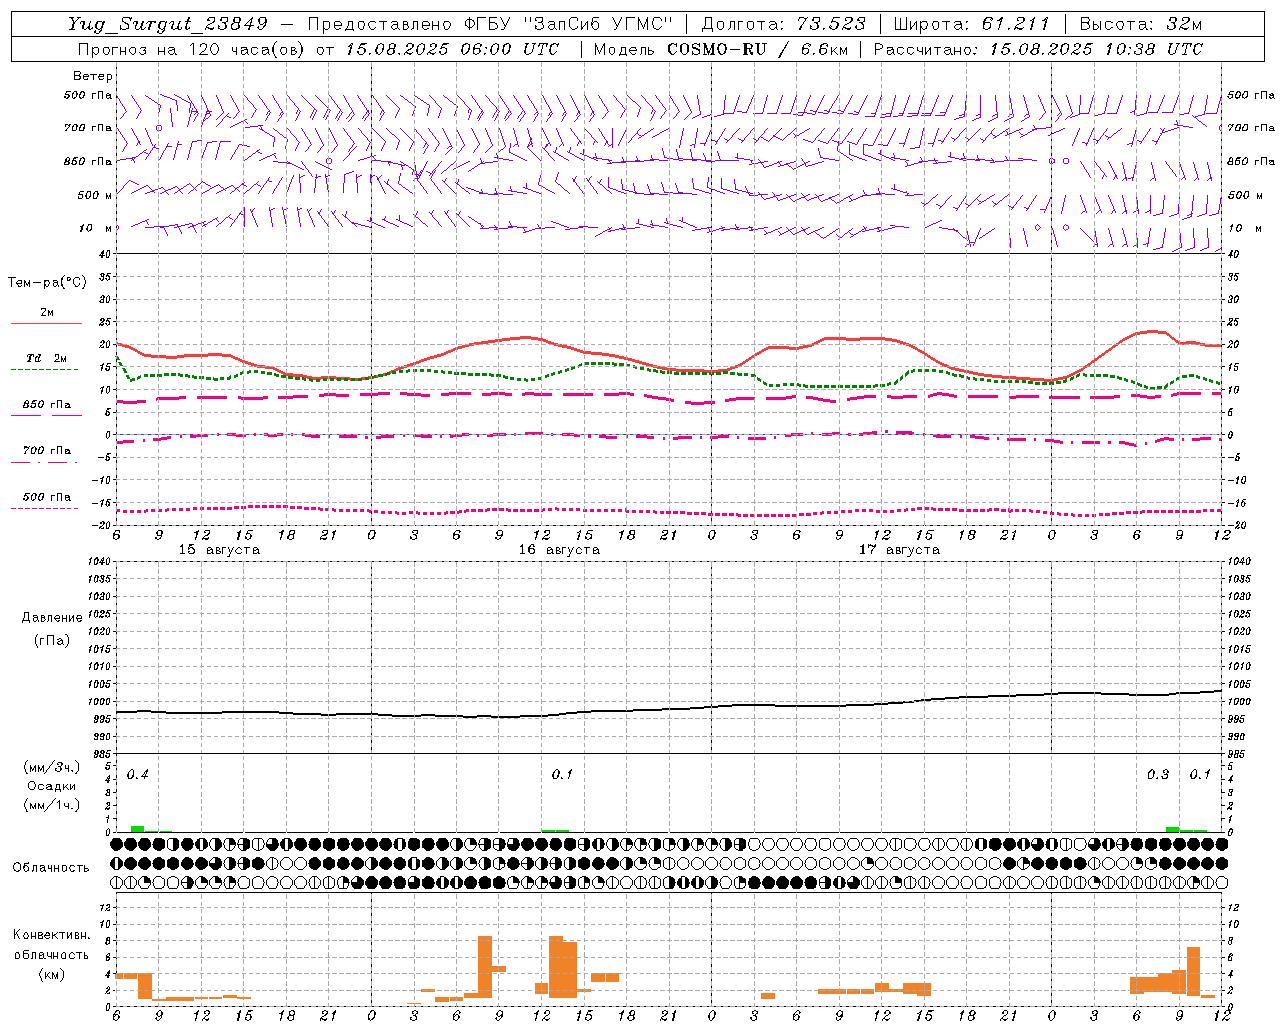Viewport: 1280px width, 1024px height.
Task: Click the green precipitation bar below 0.3
Action: pos(1172,830)
